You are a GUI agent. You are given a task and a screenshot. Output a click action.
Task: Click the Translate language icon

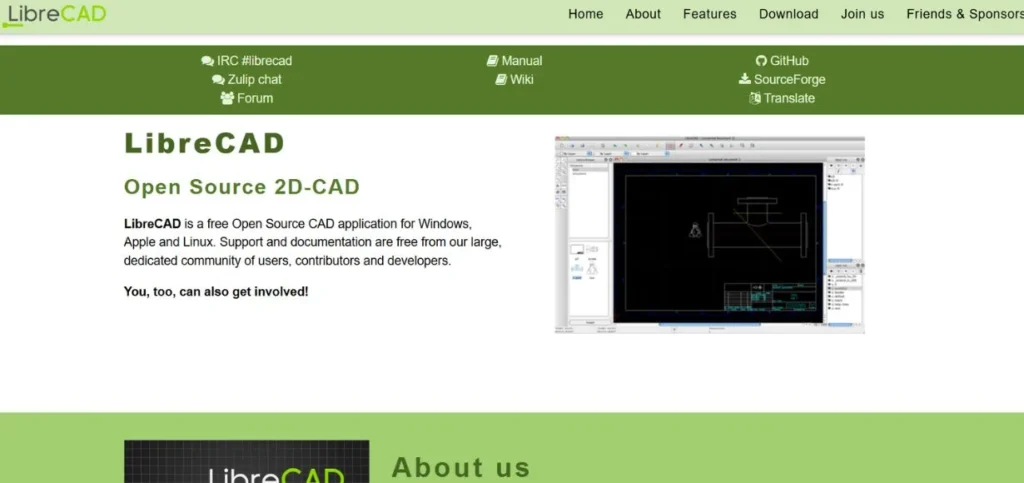[755, 99]
